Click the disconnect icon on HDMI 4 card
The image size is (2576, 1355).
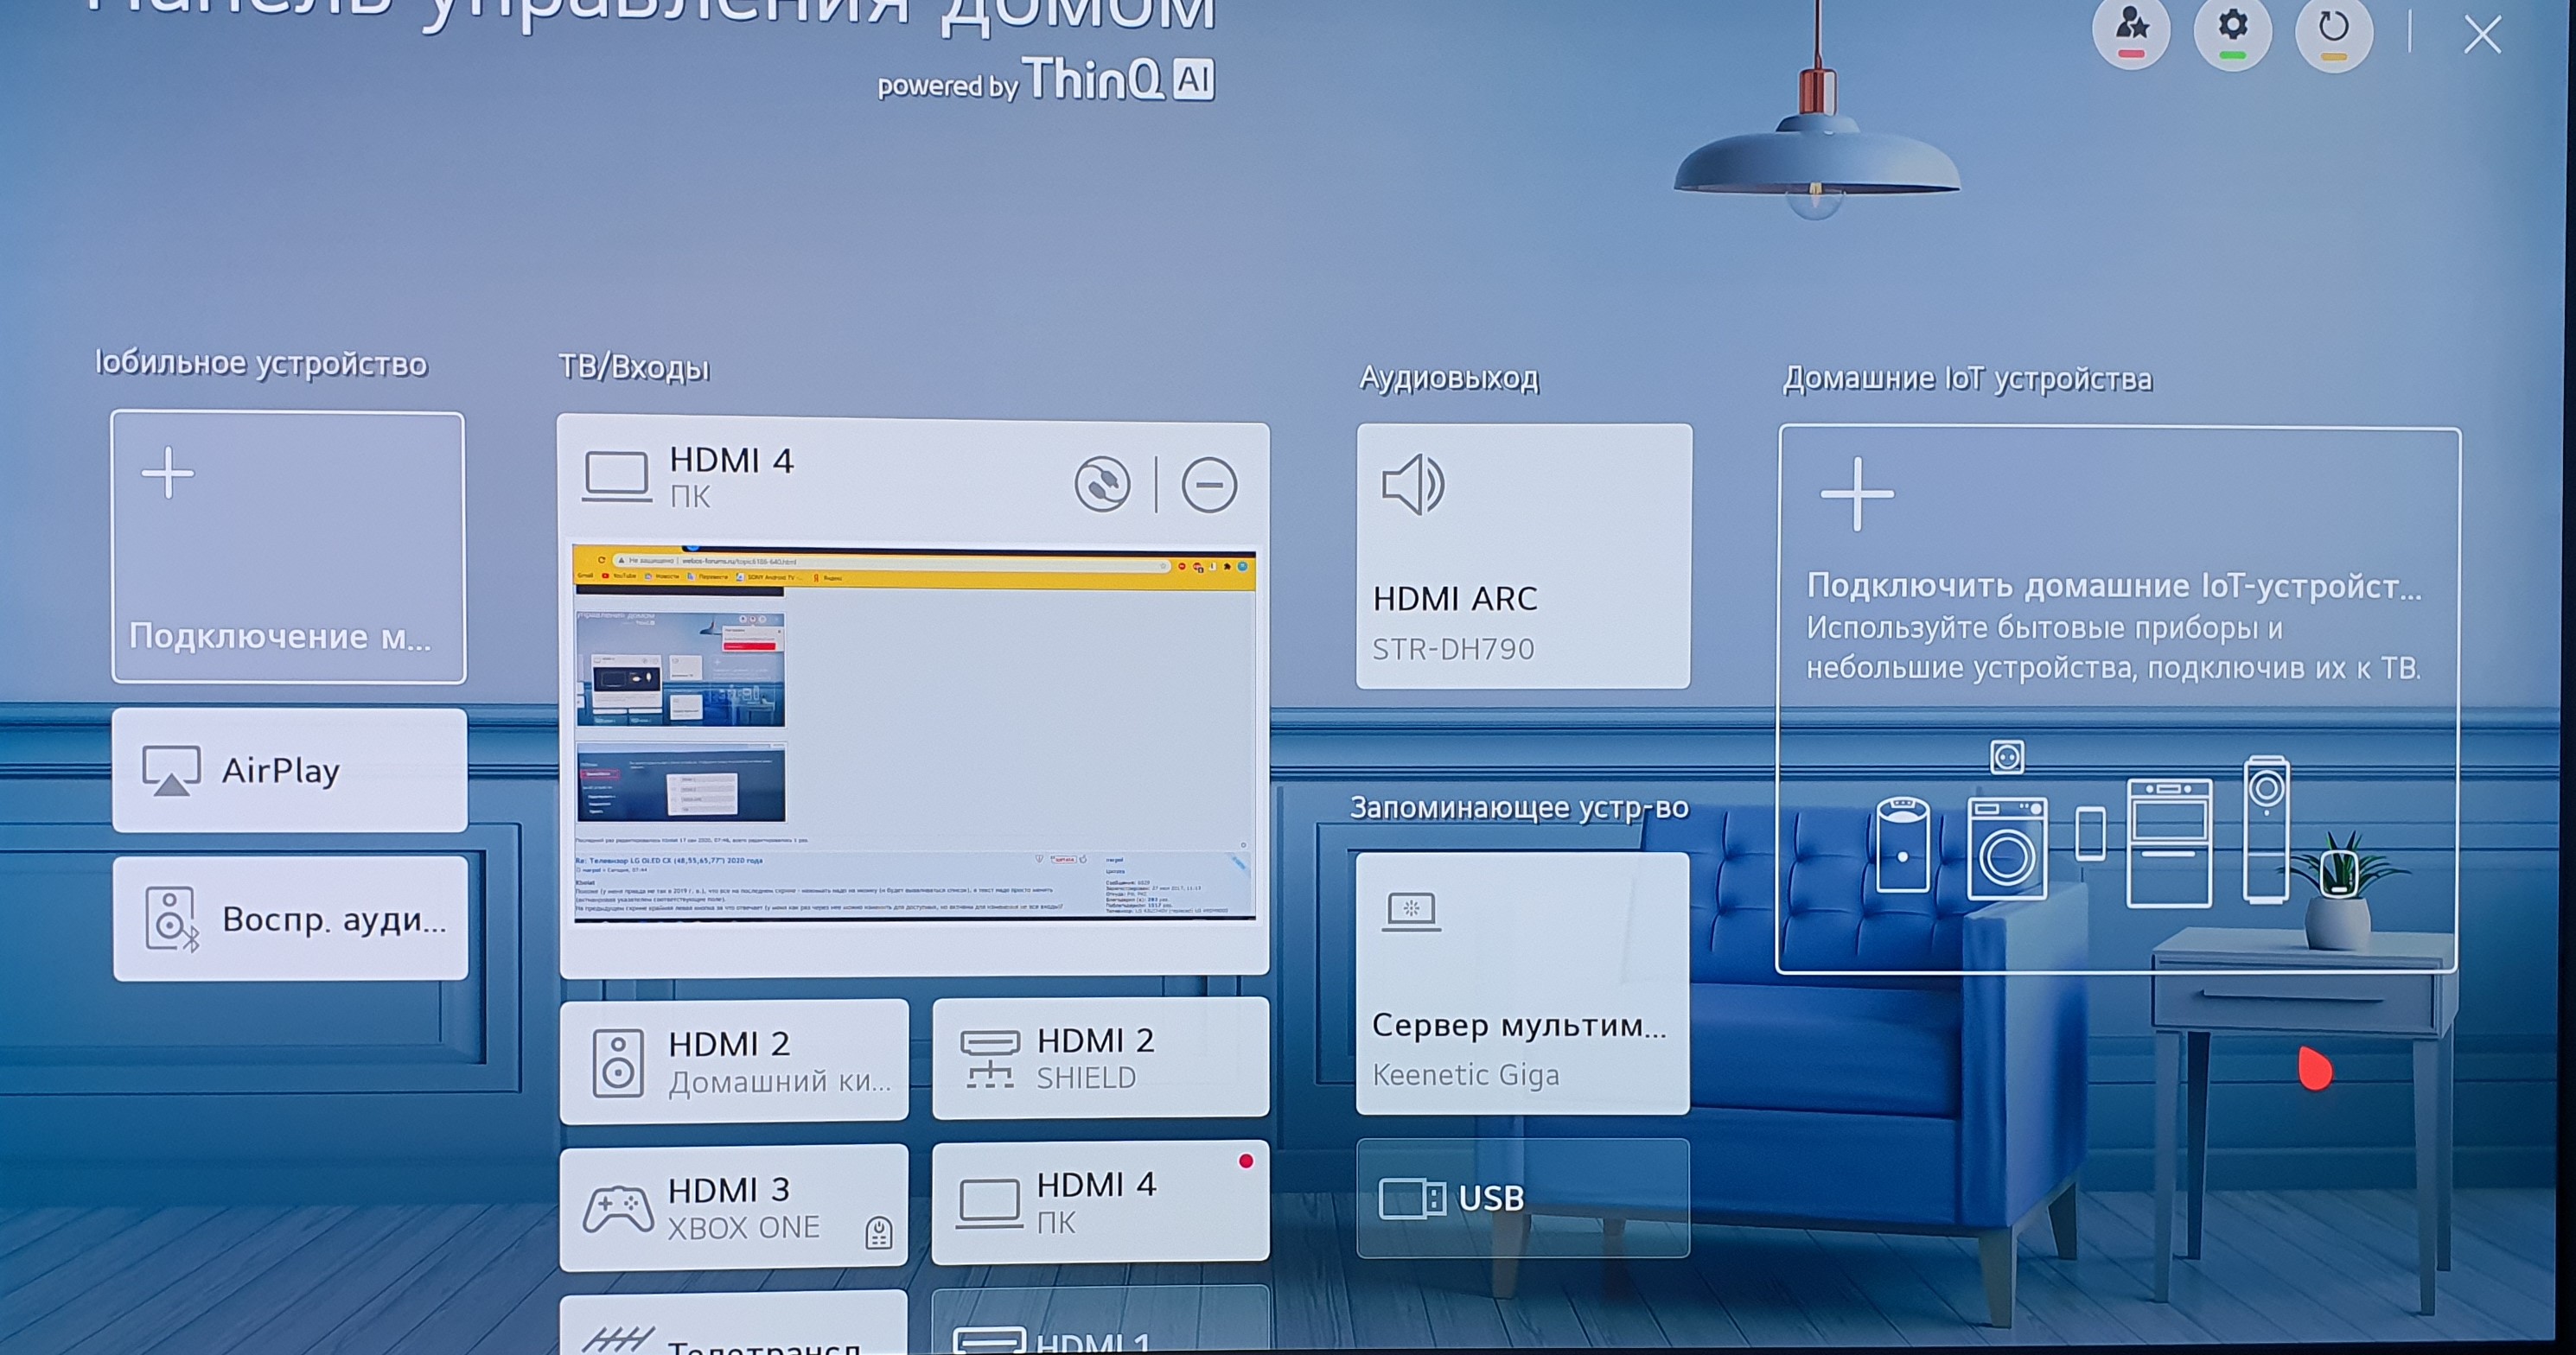coord(1102,485)
